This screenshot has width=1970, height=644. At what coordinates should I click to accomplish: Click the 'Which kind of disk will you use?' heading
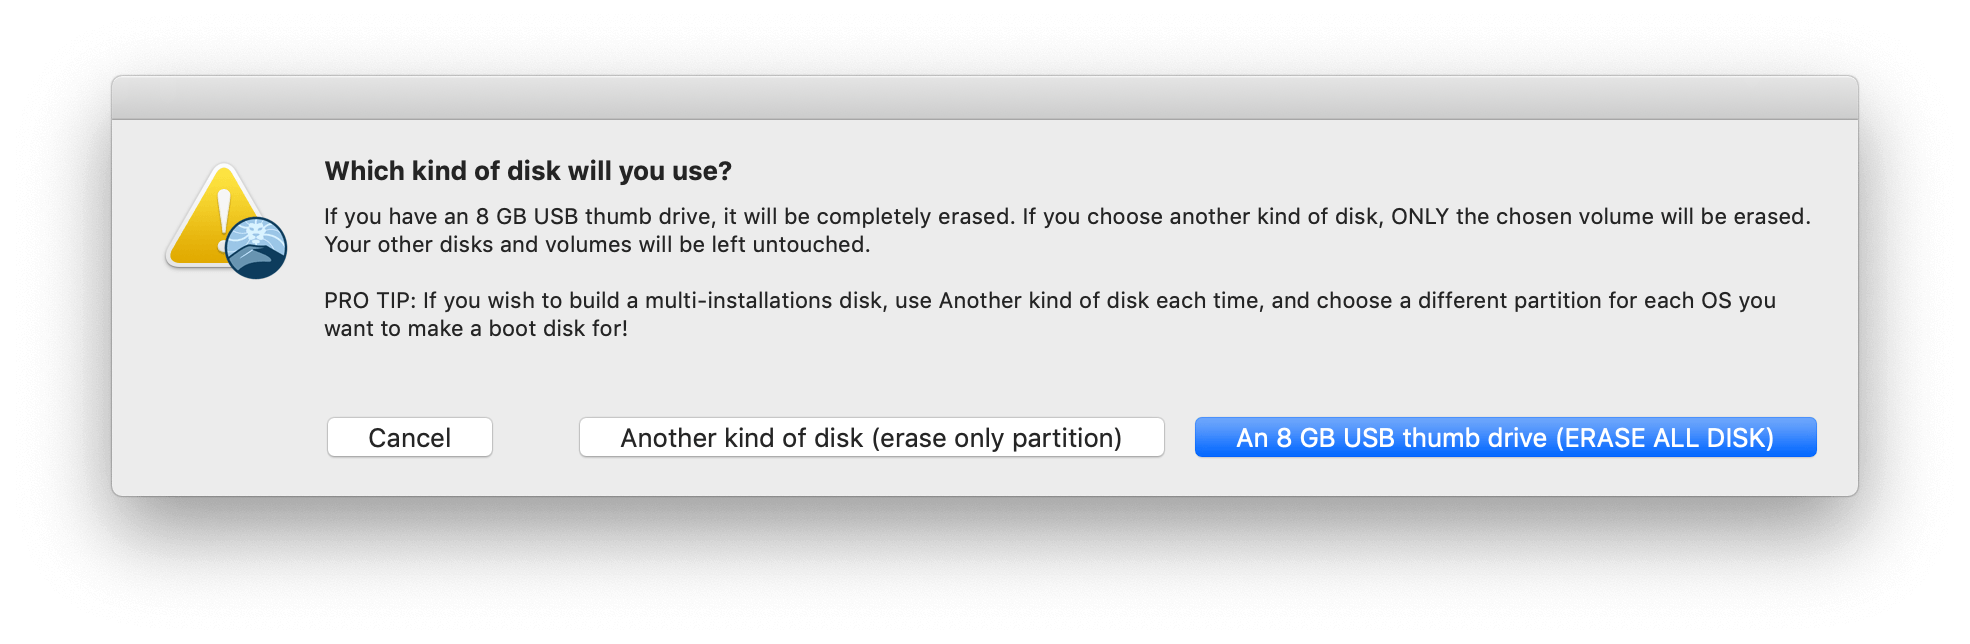pyautogui.click(x=528, y=171)
